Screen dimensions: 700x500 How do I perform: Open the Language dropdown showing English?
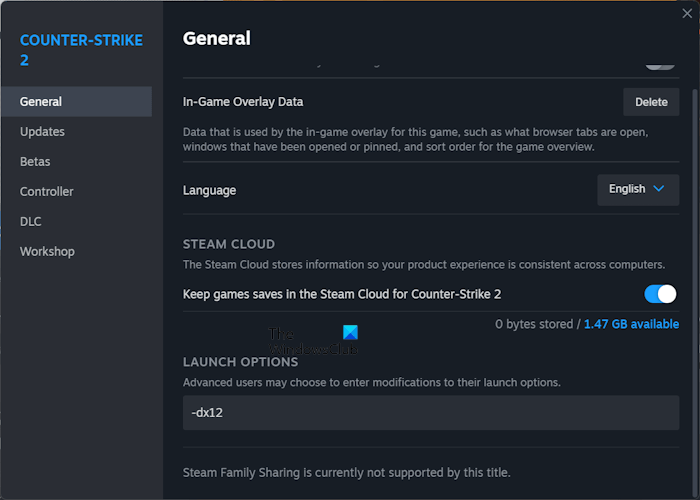(637, 189)
